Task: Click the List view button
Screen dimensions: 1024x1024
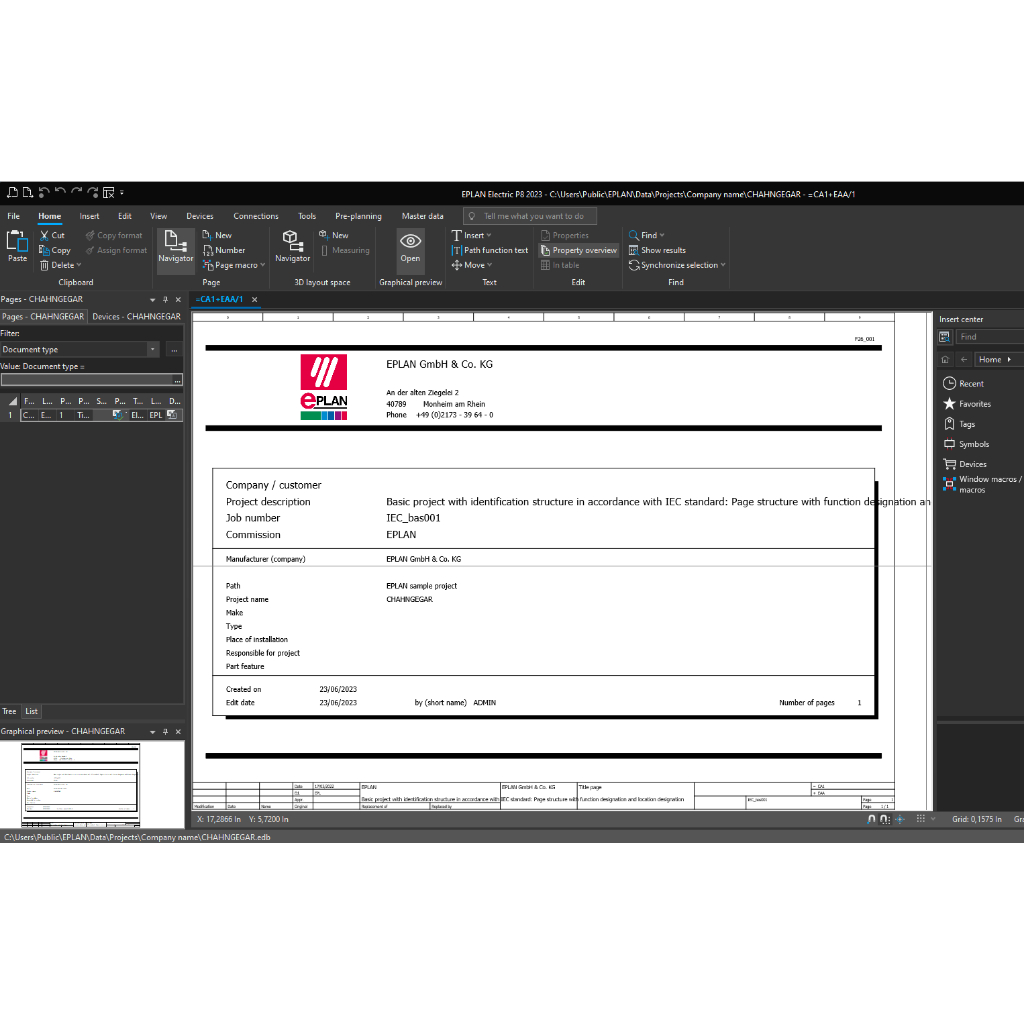Action: click(32, 711)
